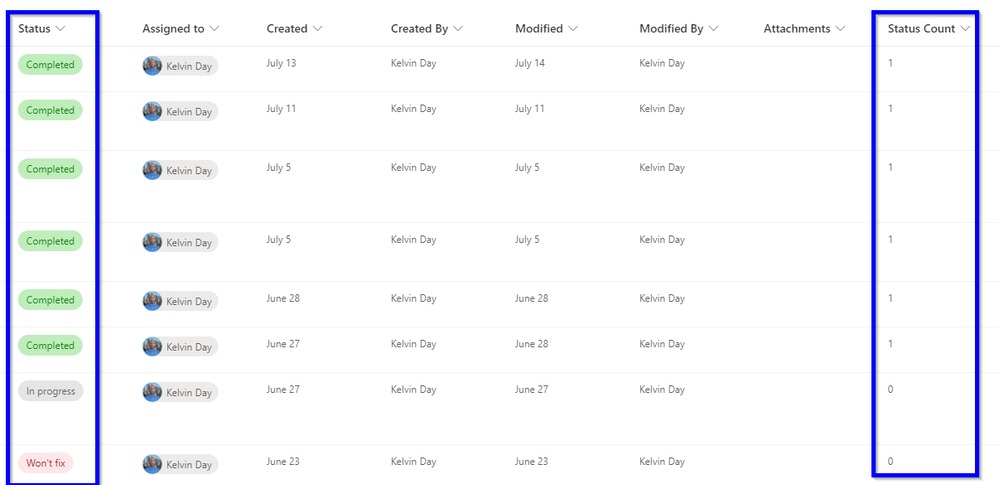The height and width of the screenshot is (485, 999).
Task: Expand the Created By column options
Action: tap(458, 29)
